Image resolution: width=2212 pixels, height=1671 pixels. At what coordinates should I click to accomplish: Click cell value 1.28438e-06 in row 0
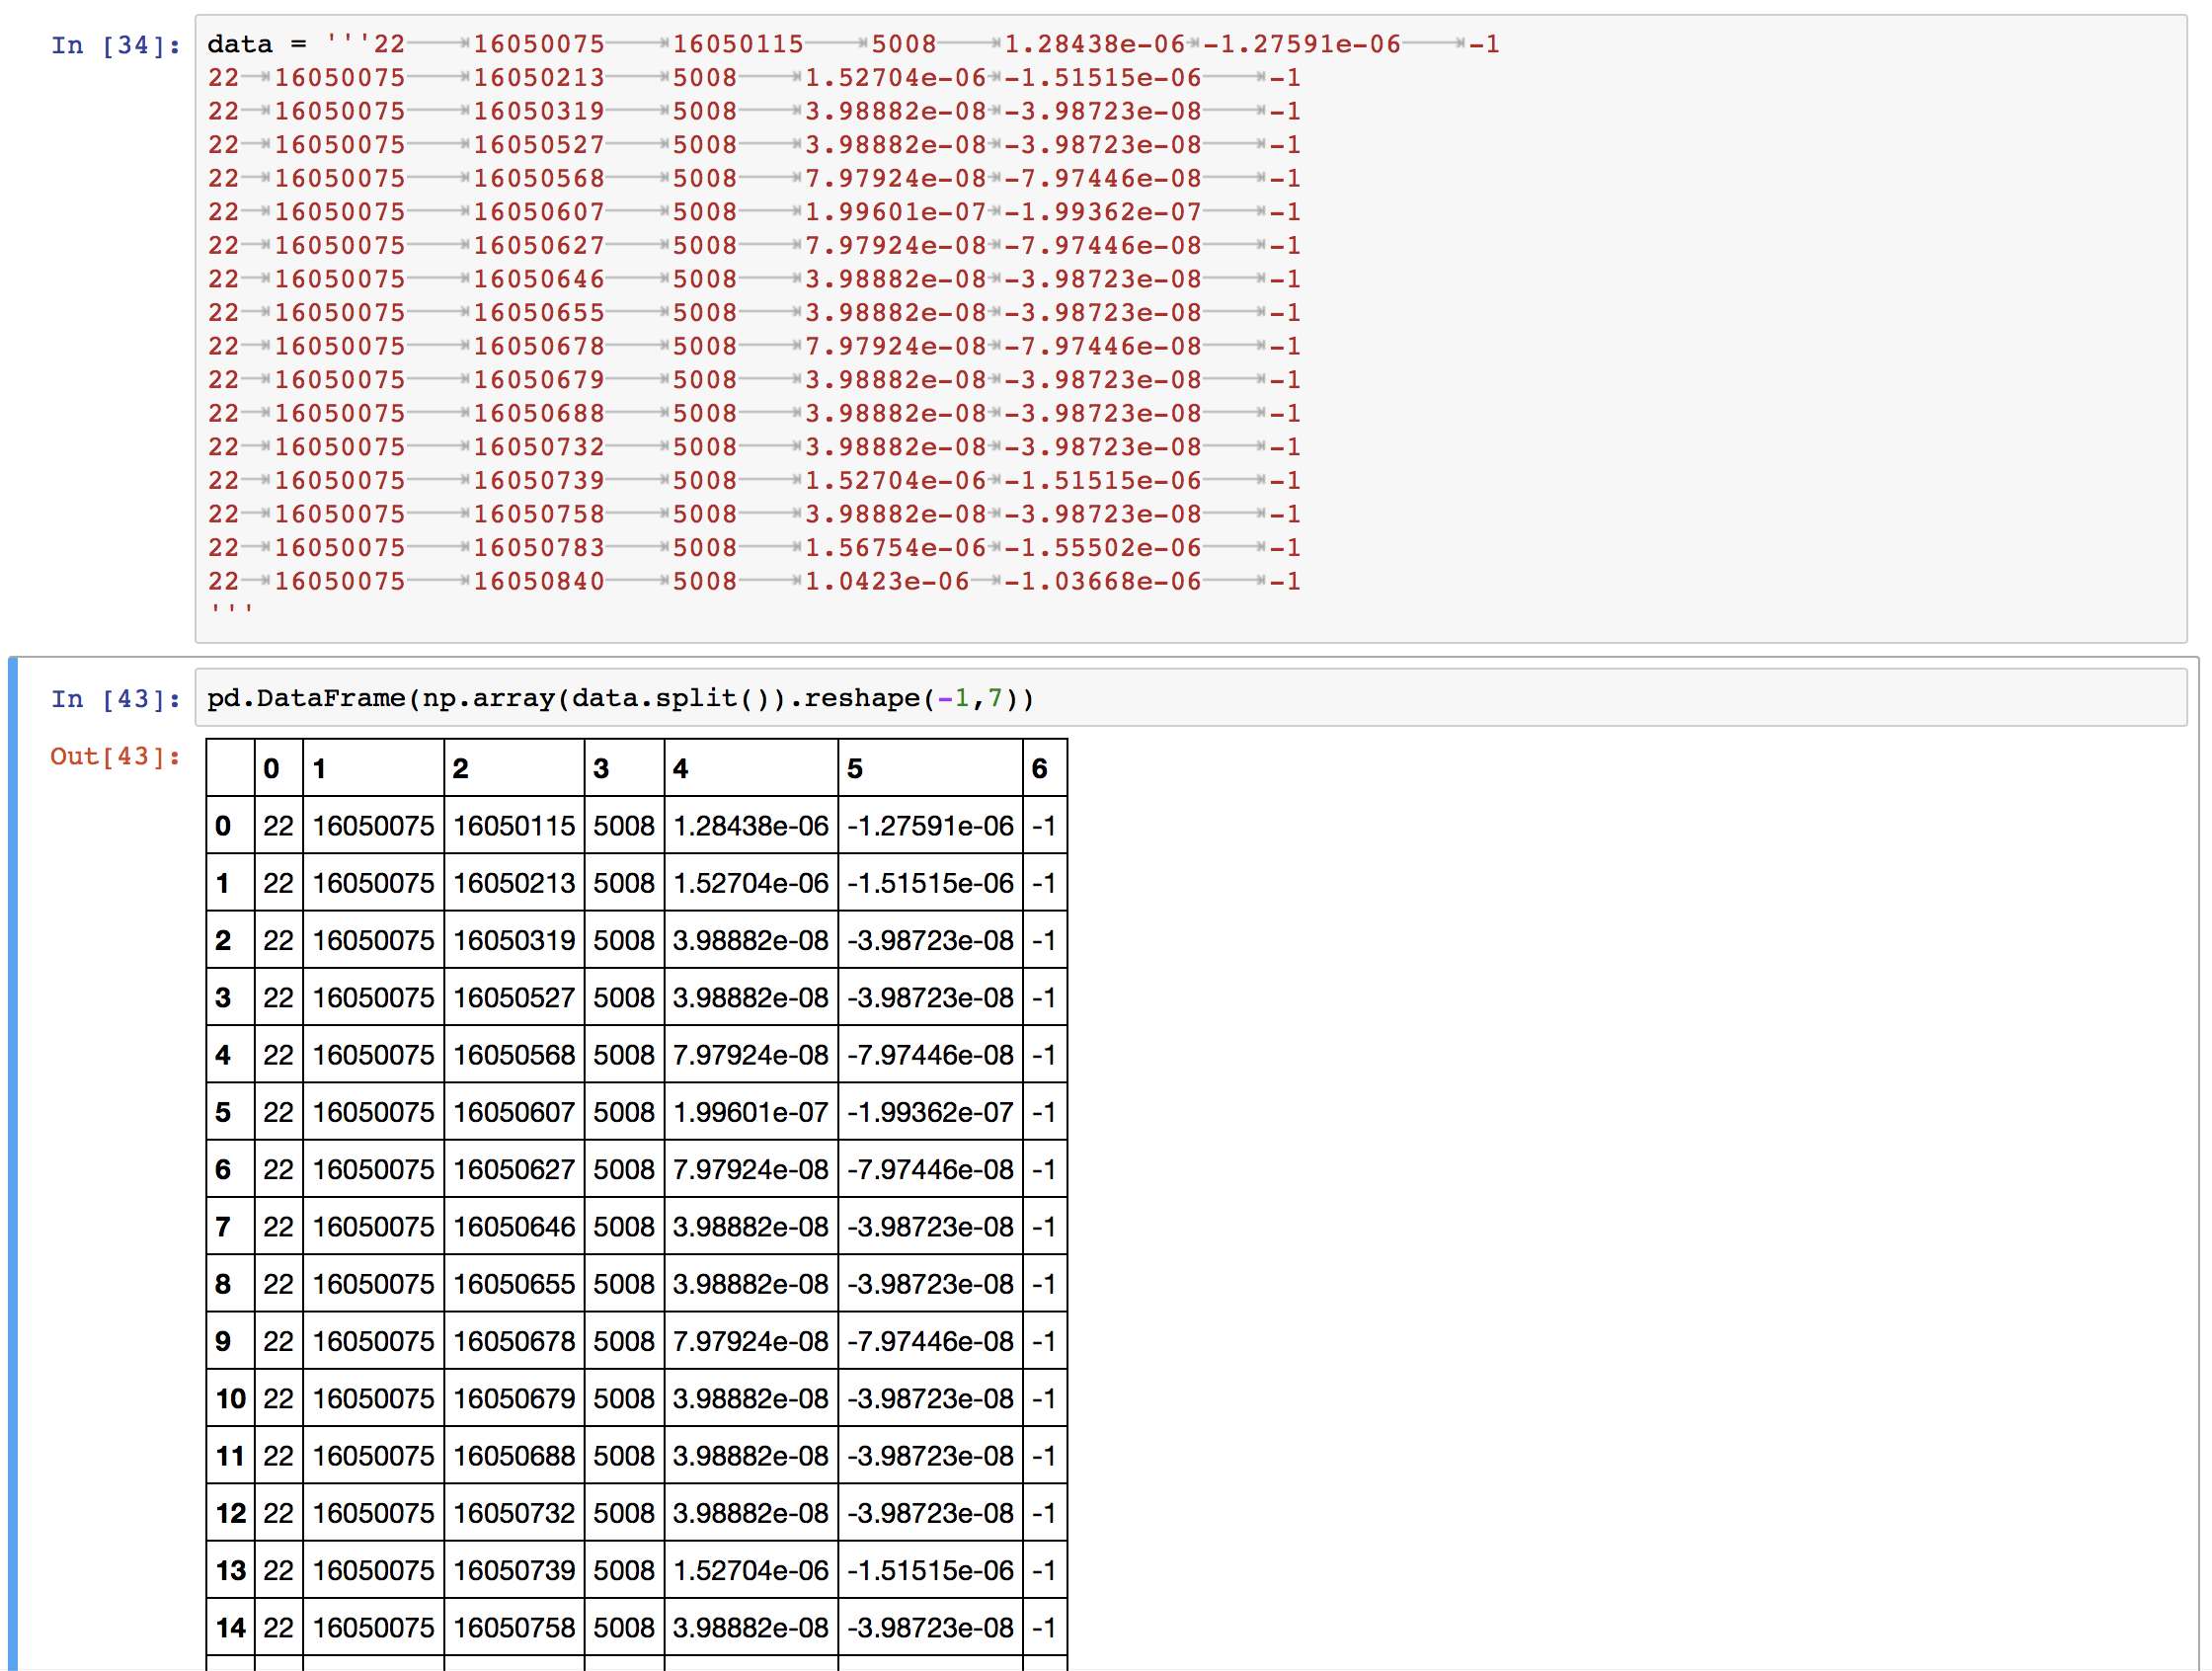[x=750, y=825]
